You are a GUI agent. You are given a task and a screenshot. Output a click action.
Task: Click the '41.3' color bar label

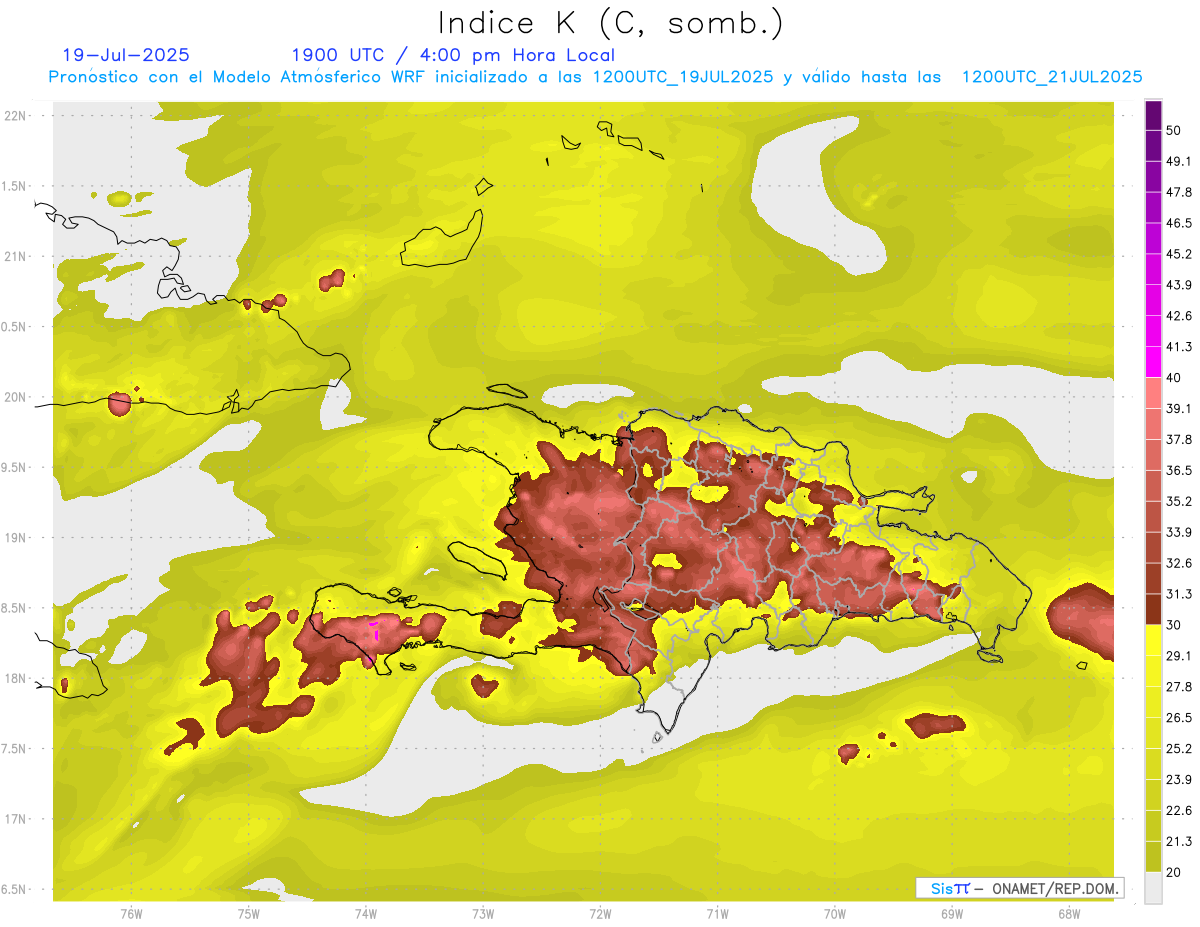(1179, 347)
